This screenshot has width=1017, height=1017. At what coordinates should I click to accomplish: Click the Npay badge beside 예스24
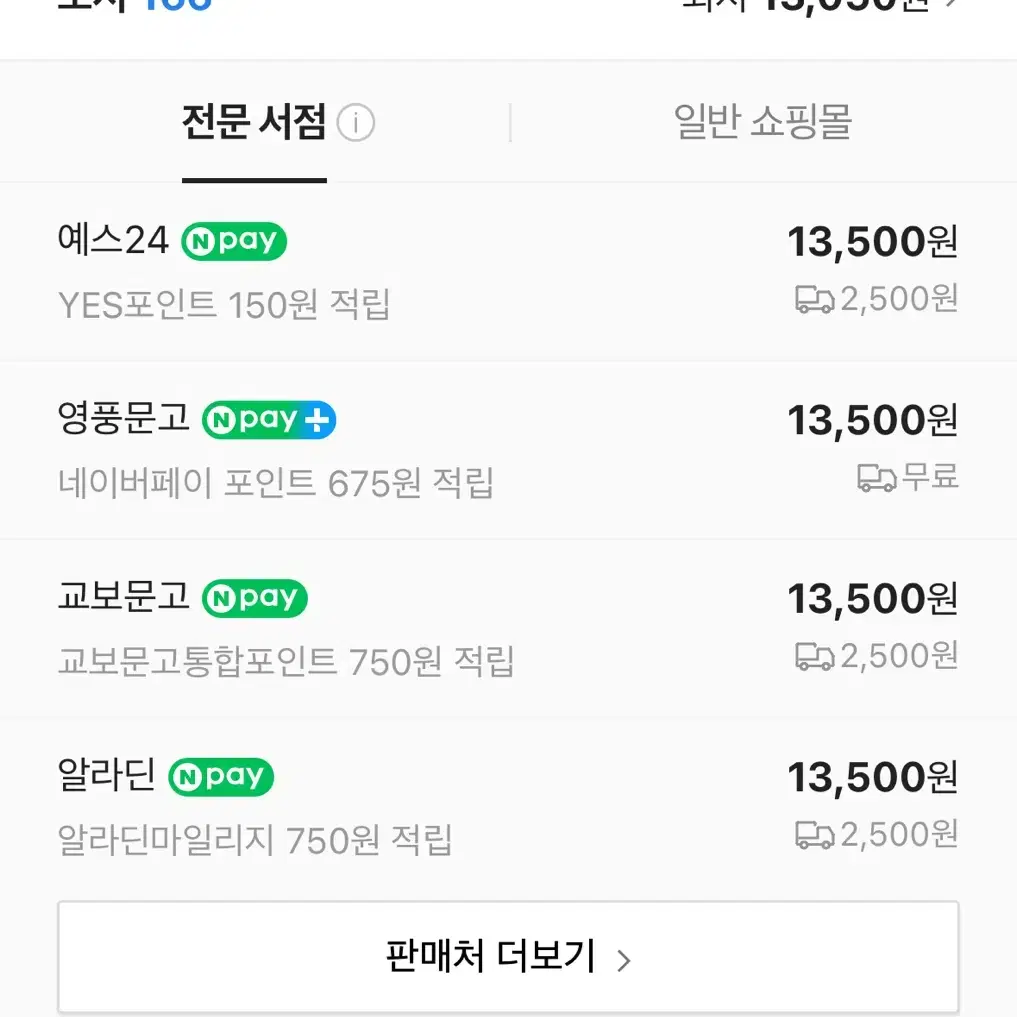click(233, 241)
